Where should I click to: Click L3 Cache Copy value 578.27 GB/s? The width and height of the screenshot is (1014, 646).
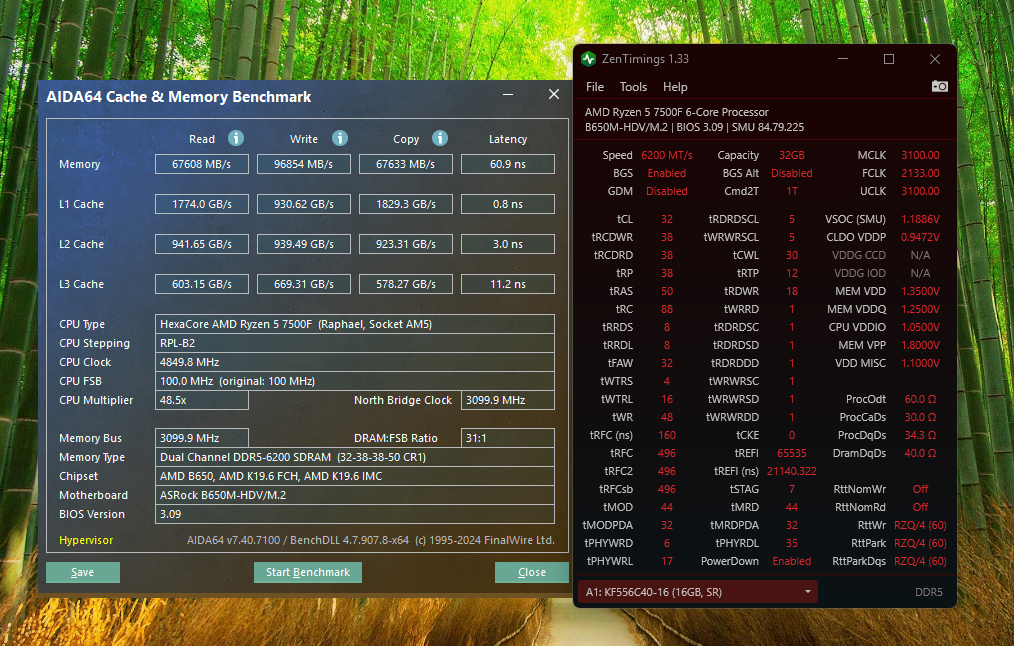coord(405,285)
